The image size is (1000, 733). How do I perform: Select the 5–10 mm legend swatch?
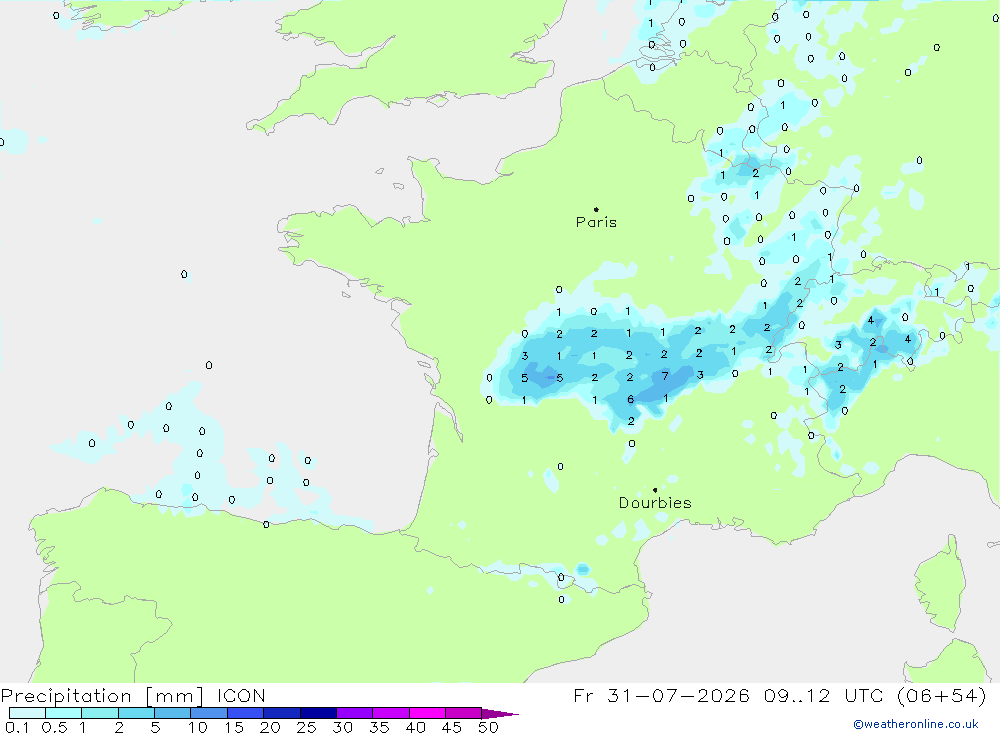point(173,713)
